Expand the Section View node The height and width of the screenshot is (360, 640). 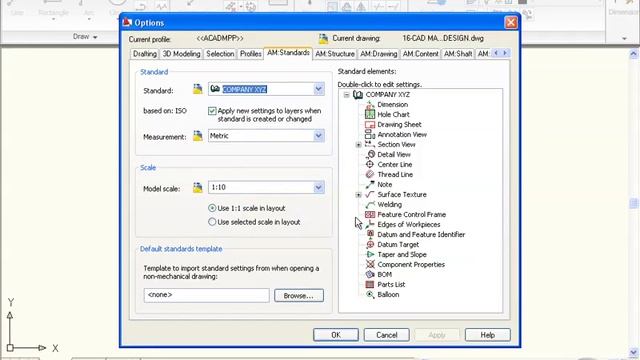point(358,144)
